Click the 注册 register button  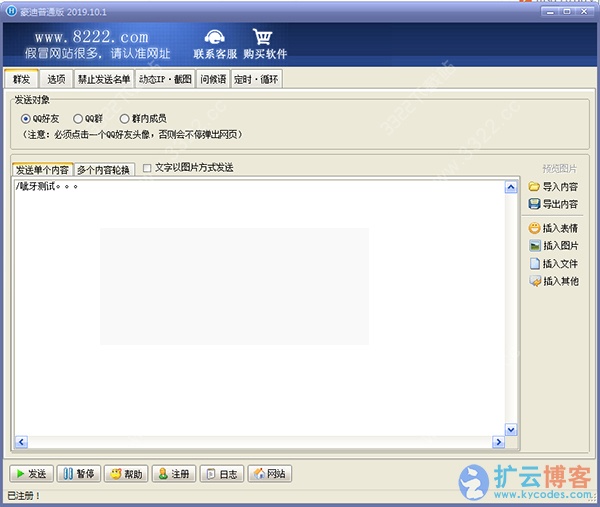(174, 474)
